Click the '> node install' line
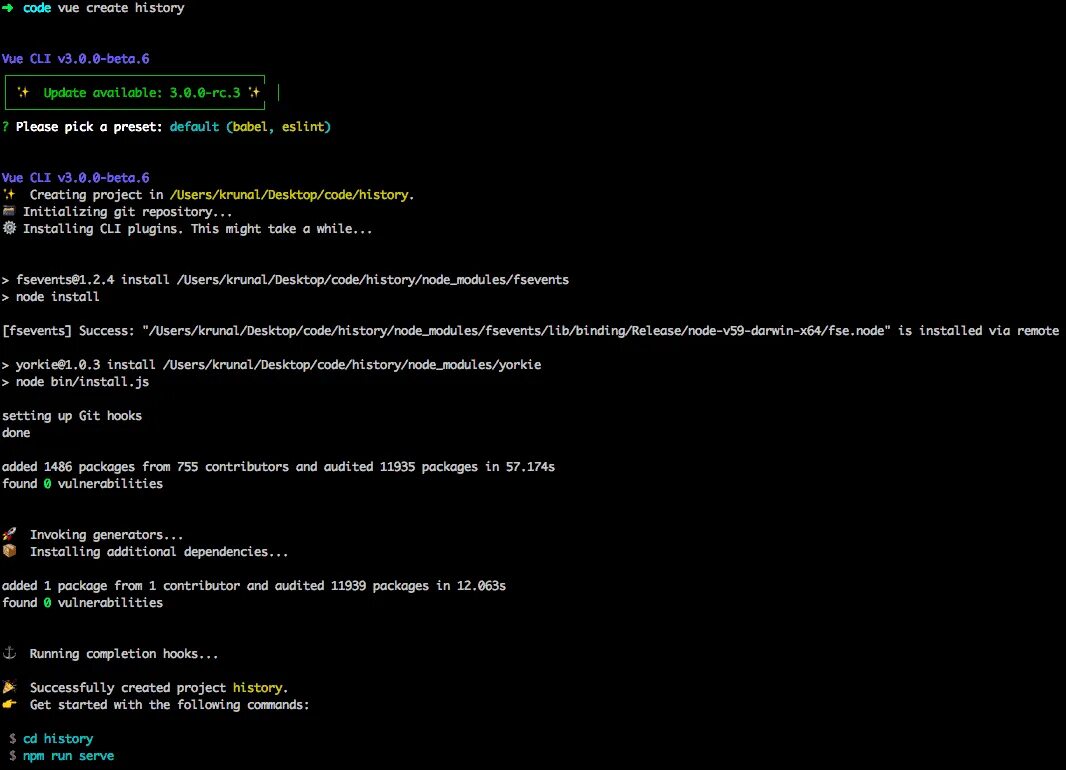The width and height of the screenshot is (1066, 770). click(50, 296)
